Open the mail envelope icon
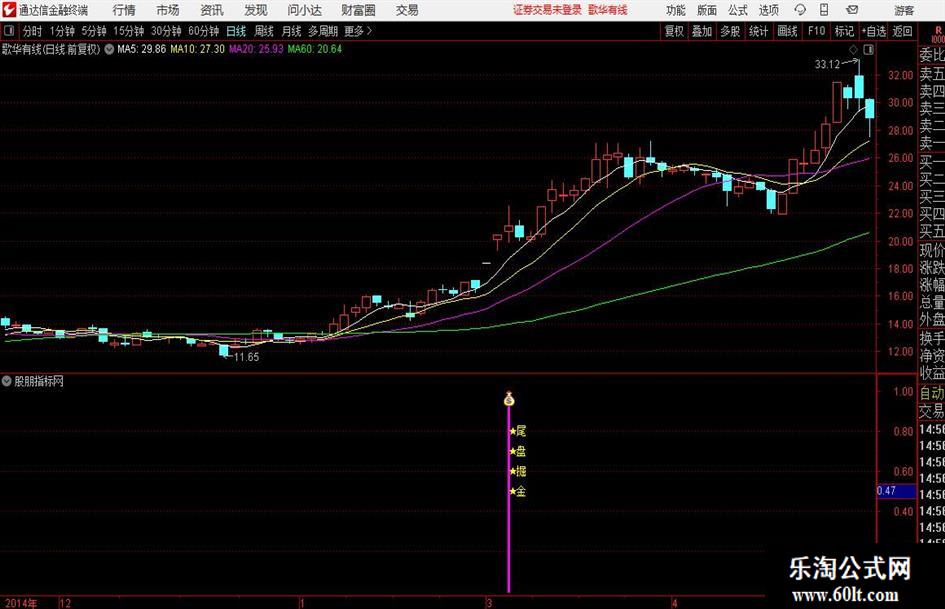The image size is (945, 609). pyautogui.click(x=852, y=10)
